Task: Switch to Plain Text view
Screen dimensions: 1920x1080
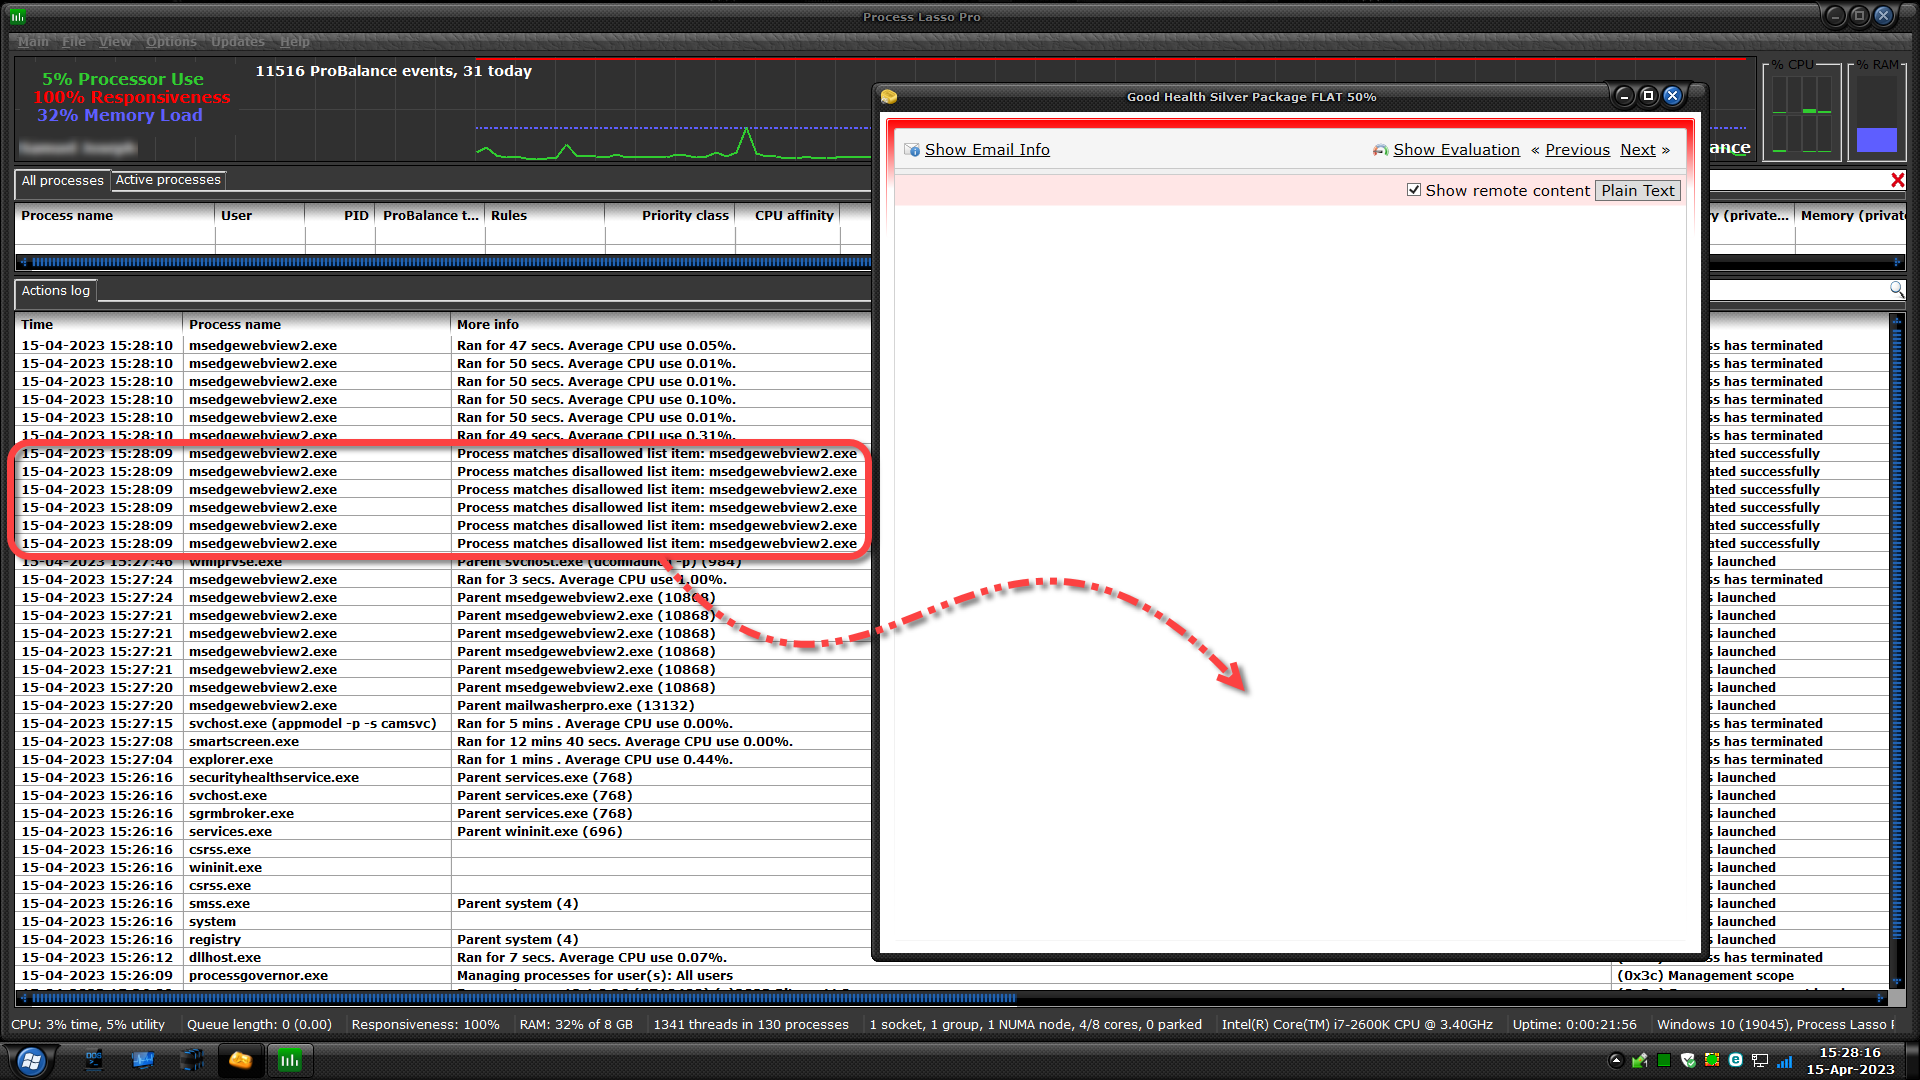Action: pos(1637,190)
